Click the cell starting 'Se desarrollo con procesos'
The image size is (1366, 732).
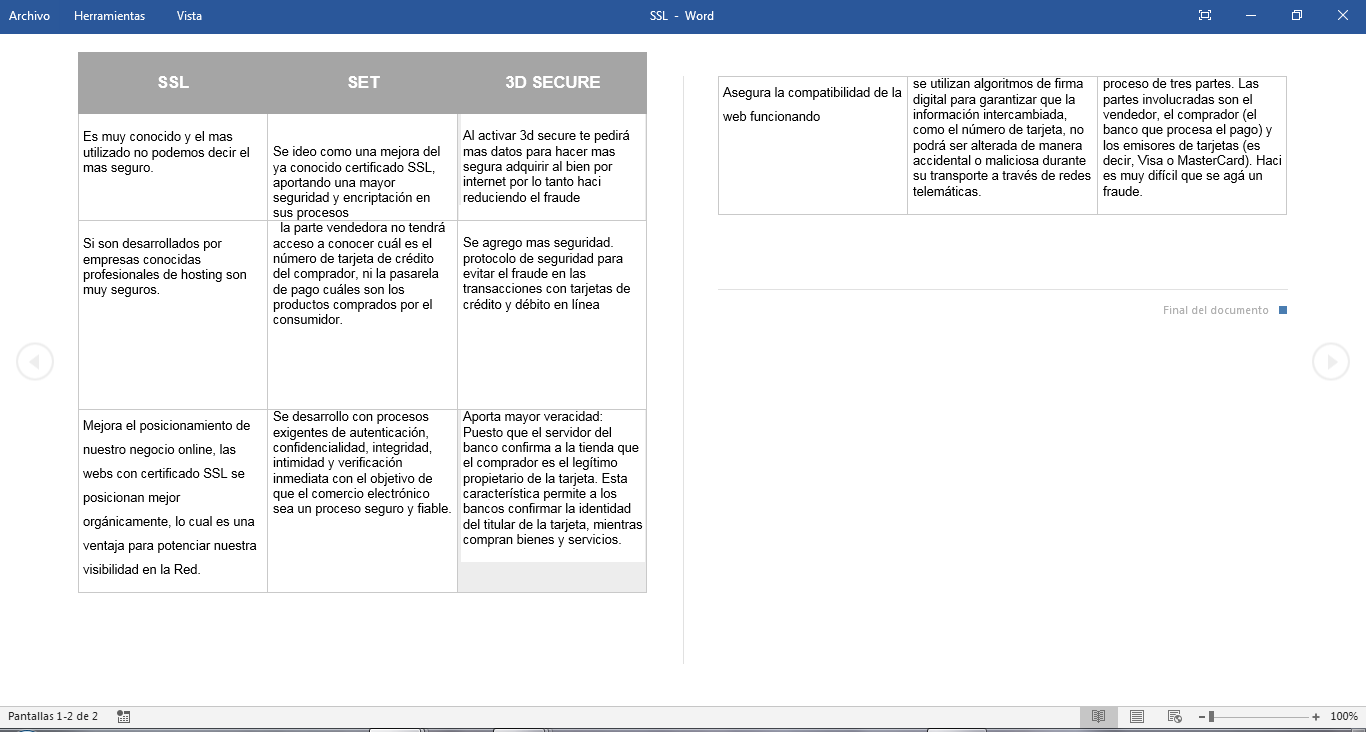pos(363,500)
